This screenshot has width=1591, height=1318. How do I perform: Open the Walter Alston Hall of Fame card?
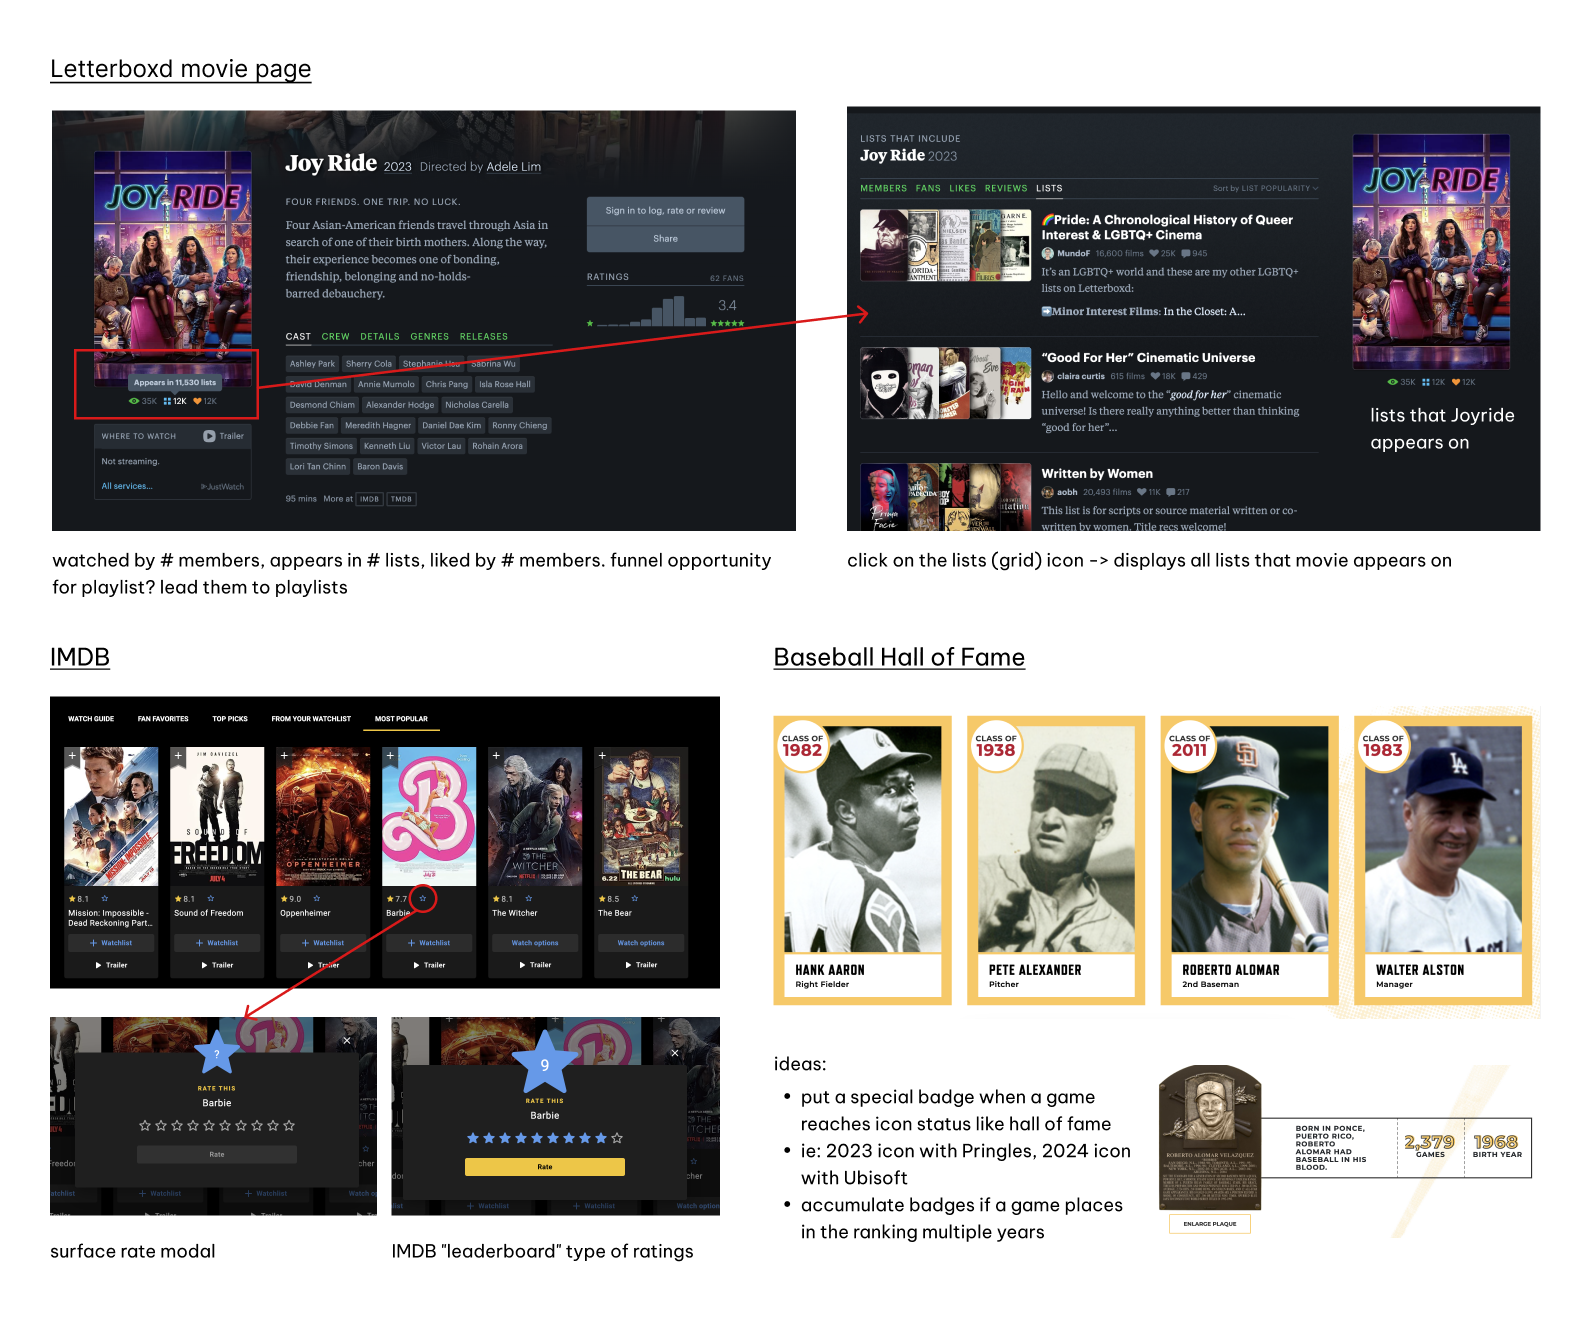pos(1443,860)
